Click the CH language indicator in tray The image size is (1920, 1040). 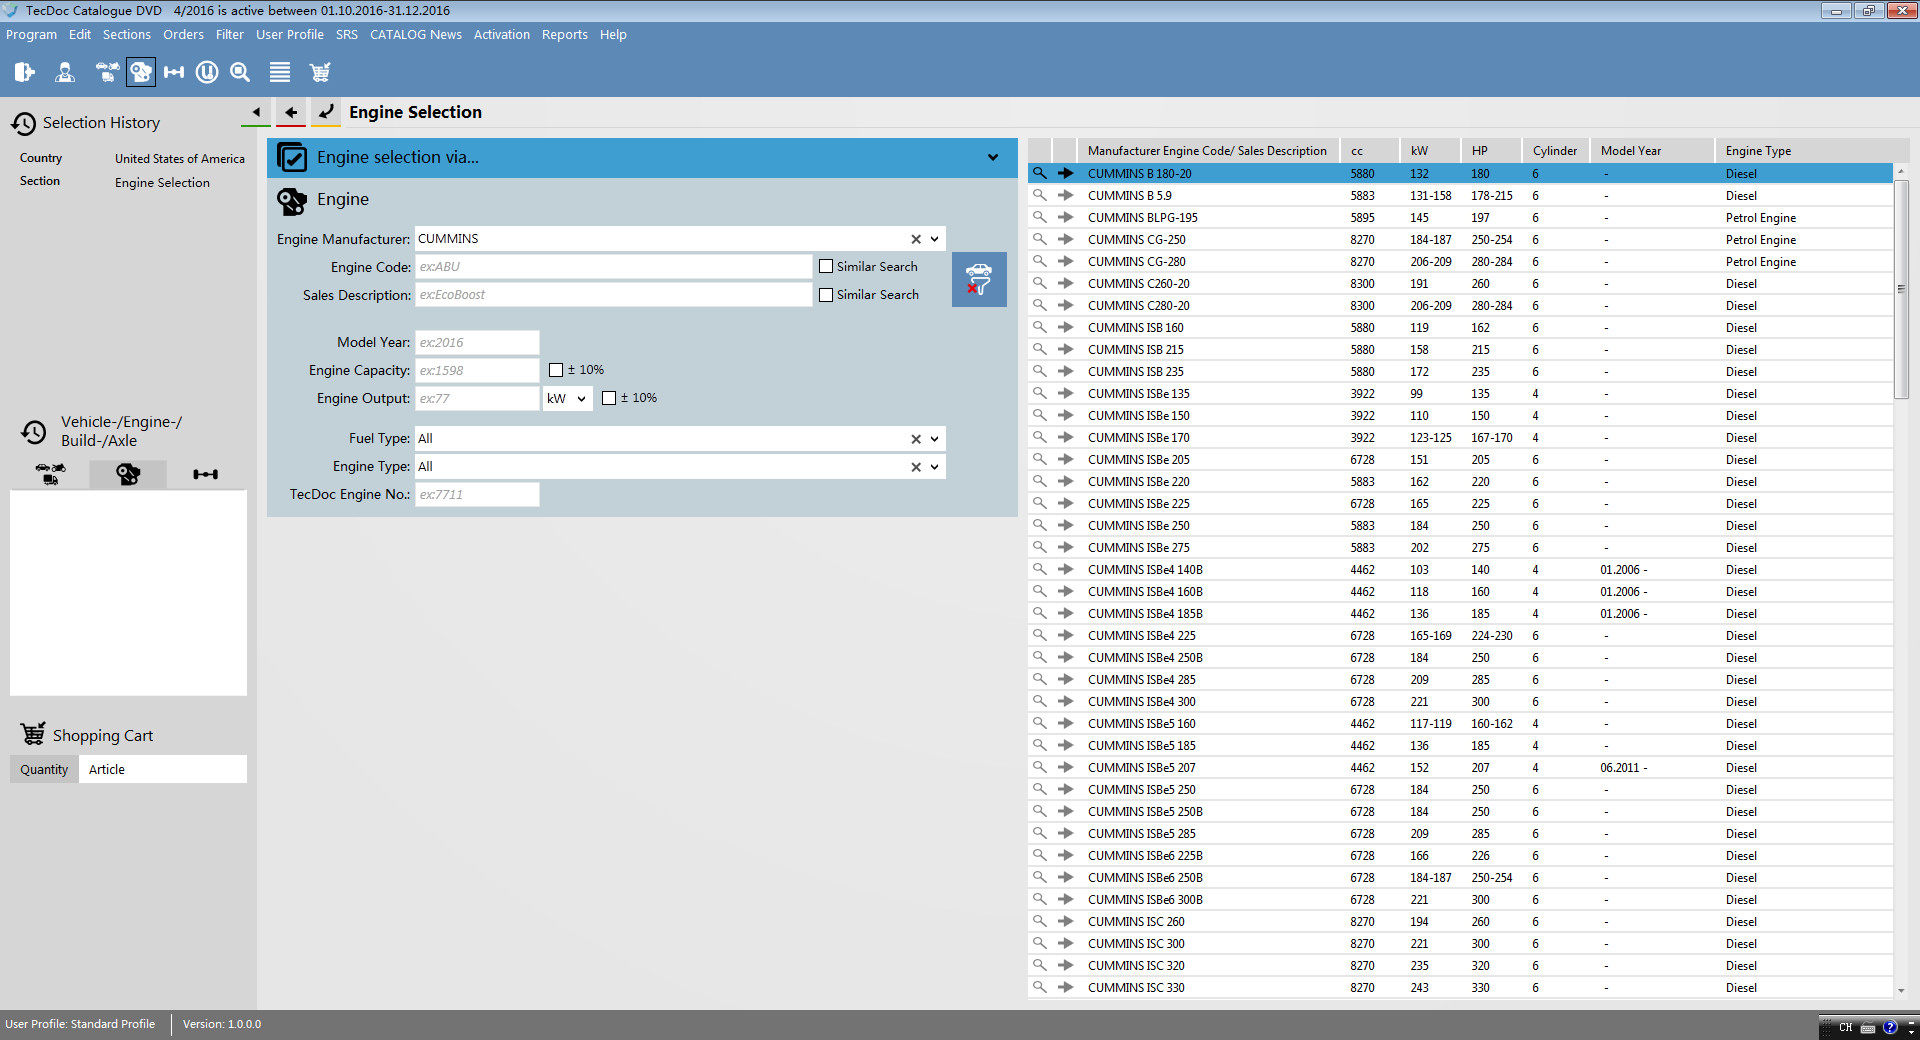coord(1845,1027)
